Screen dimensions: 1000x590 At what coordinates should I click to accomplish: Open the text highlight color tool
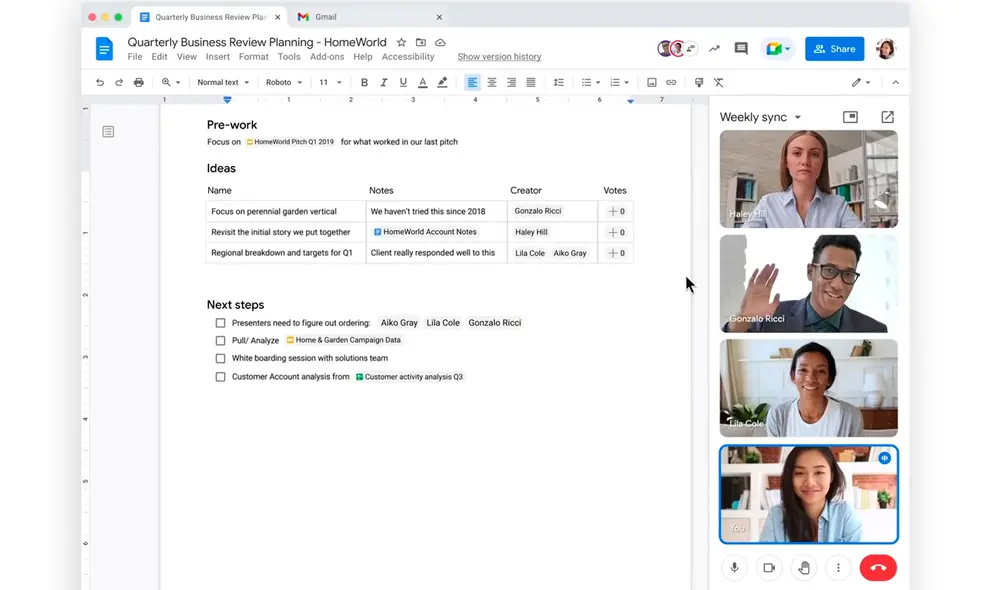coord(441,82)
